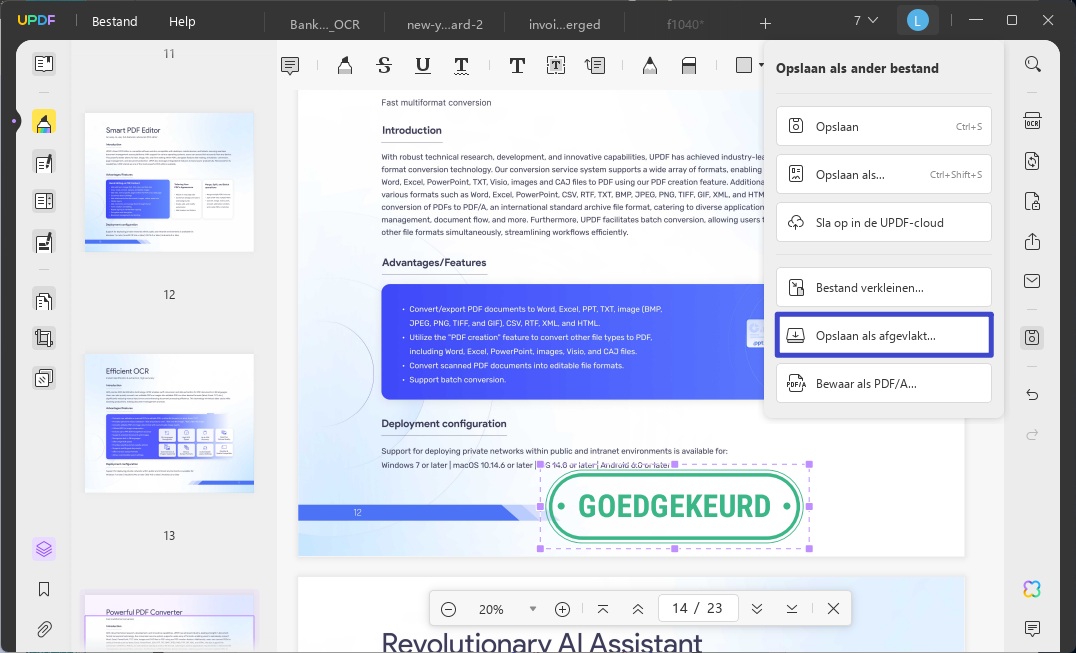Open the Organize pages icon in sidebar
The height and width of the screenshot is (653, 1076).
click(x=44, y=300)
